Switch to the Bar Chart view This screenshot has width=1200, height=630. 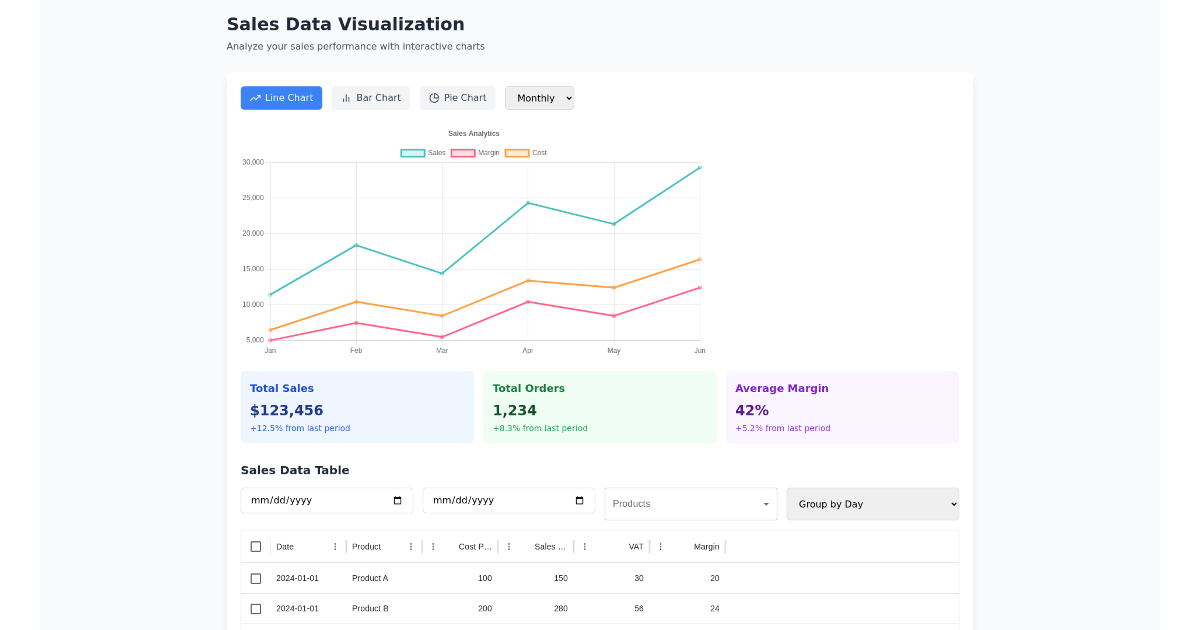[371, 97]
